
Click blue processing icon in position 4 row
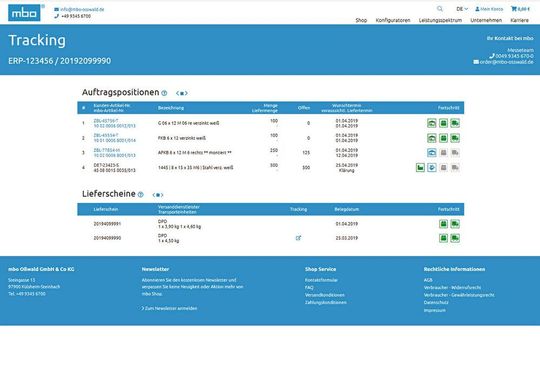point(432,167)
